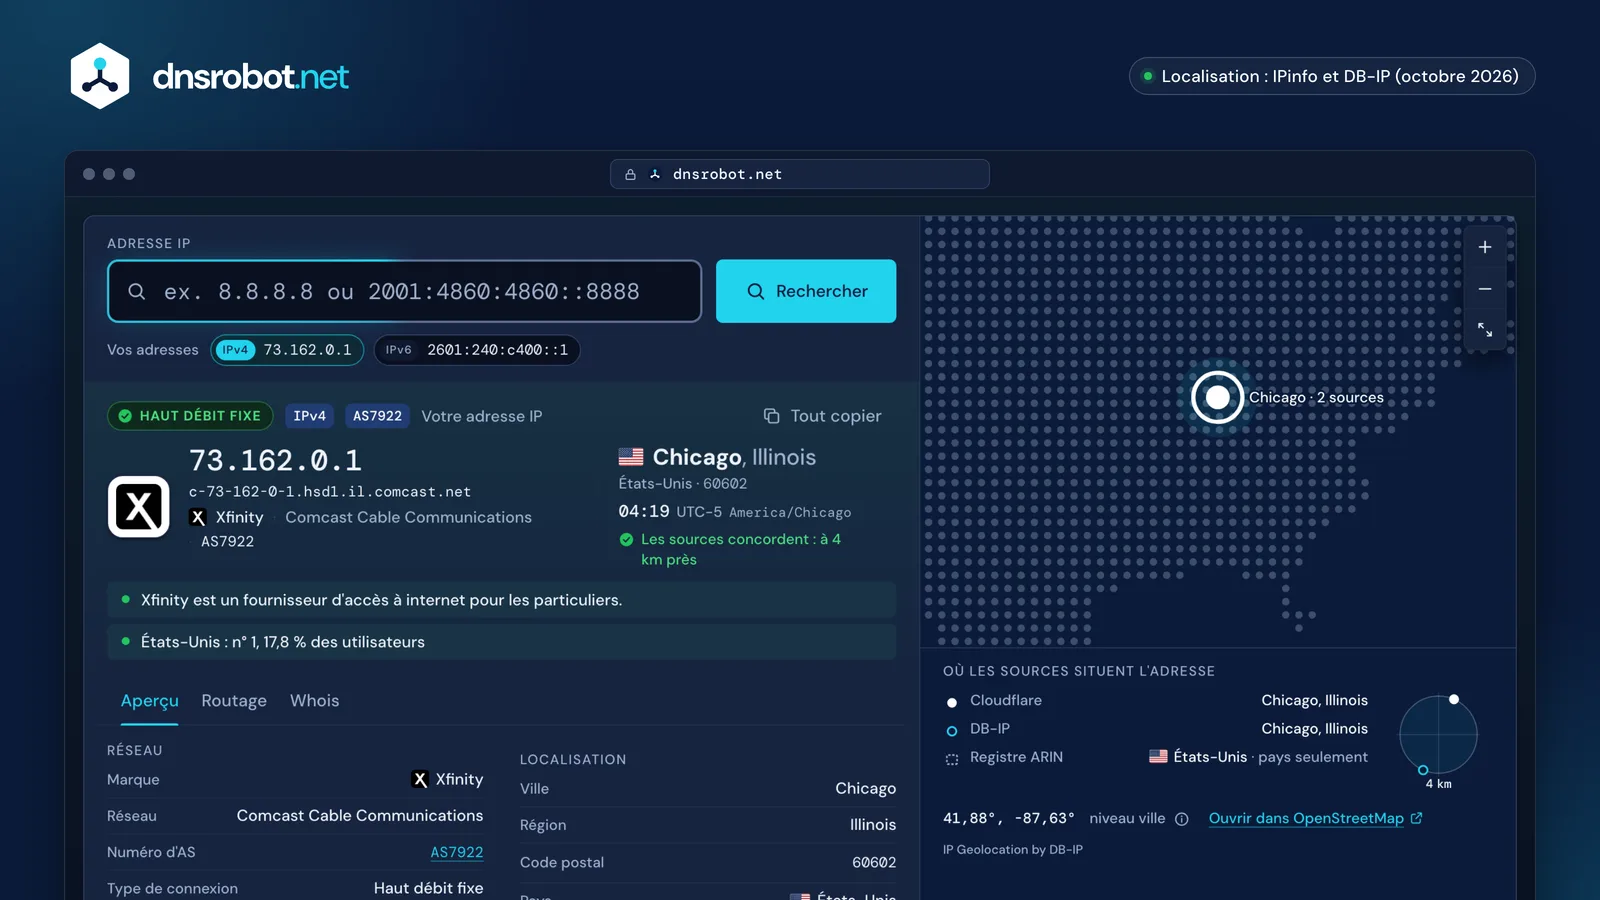Click the US flag next to Chicago
Viewport: 1600px width, 900px height.
631,457
